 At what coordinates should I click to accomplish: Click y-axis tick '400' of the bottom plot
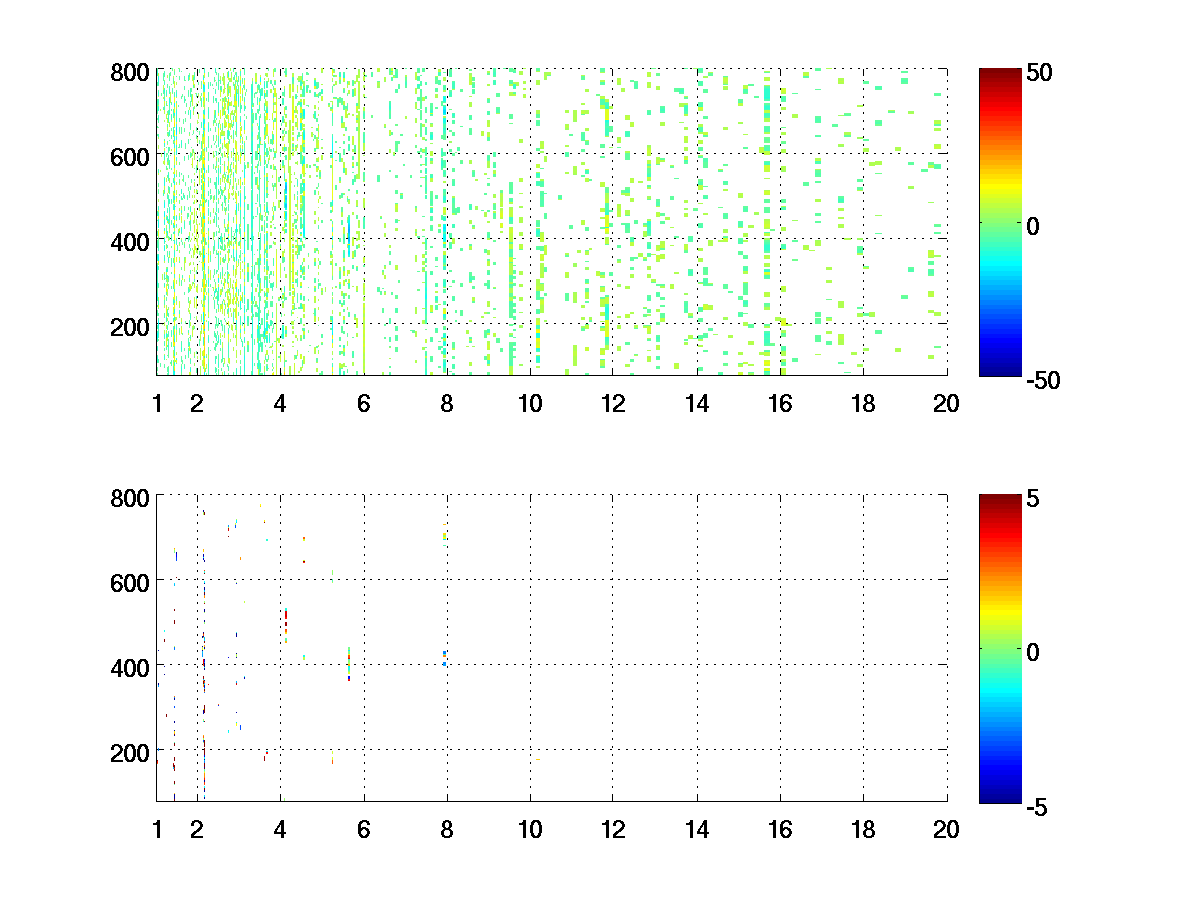130,666
